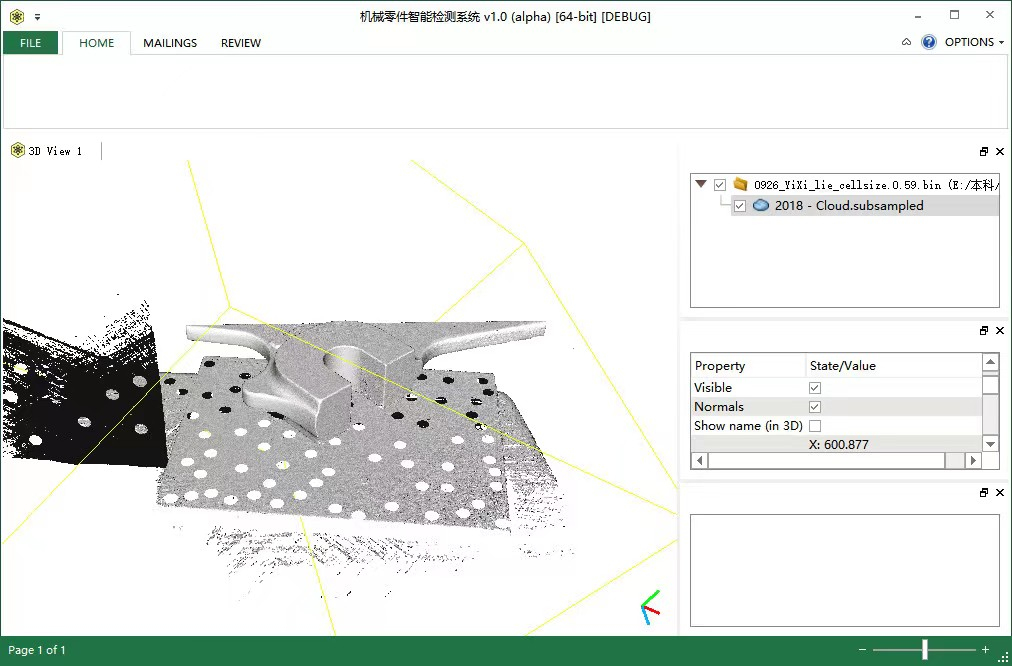Open the blue Help question mark icon
Image resolution: width=1012 pixels, height=666 pixels.
click(x=929, y=42)
